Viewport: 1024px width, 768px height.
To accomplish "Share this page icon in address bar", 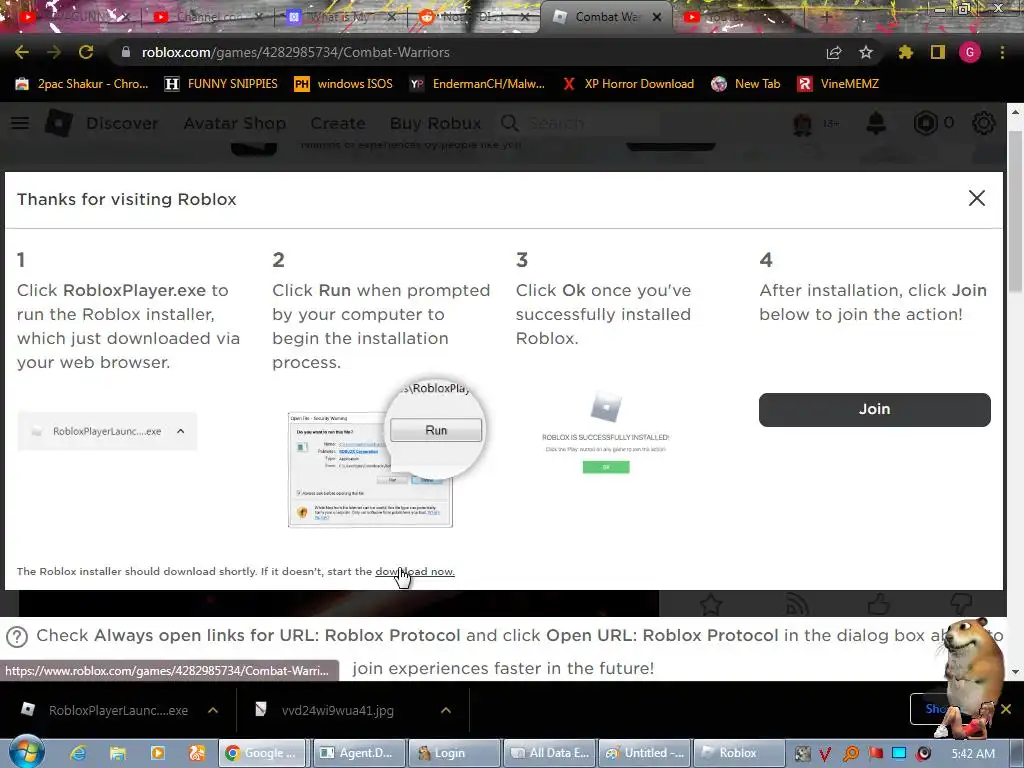I will pyautogui.click(x=833, y=52).
